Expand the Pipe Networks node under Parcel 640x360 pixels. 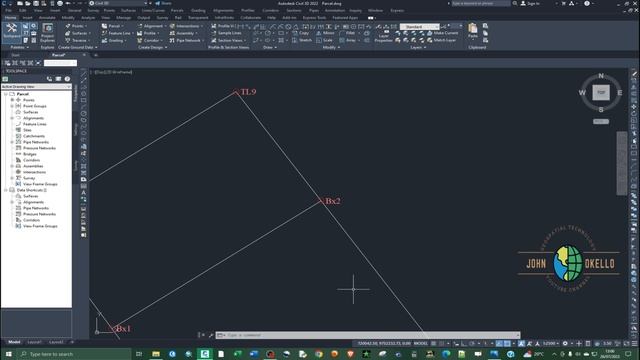pyautogui.click(x=12, y=142)
